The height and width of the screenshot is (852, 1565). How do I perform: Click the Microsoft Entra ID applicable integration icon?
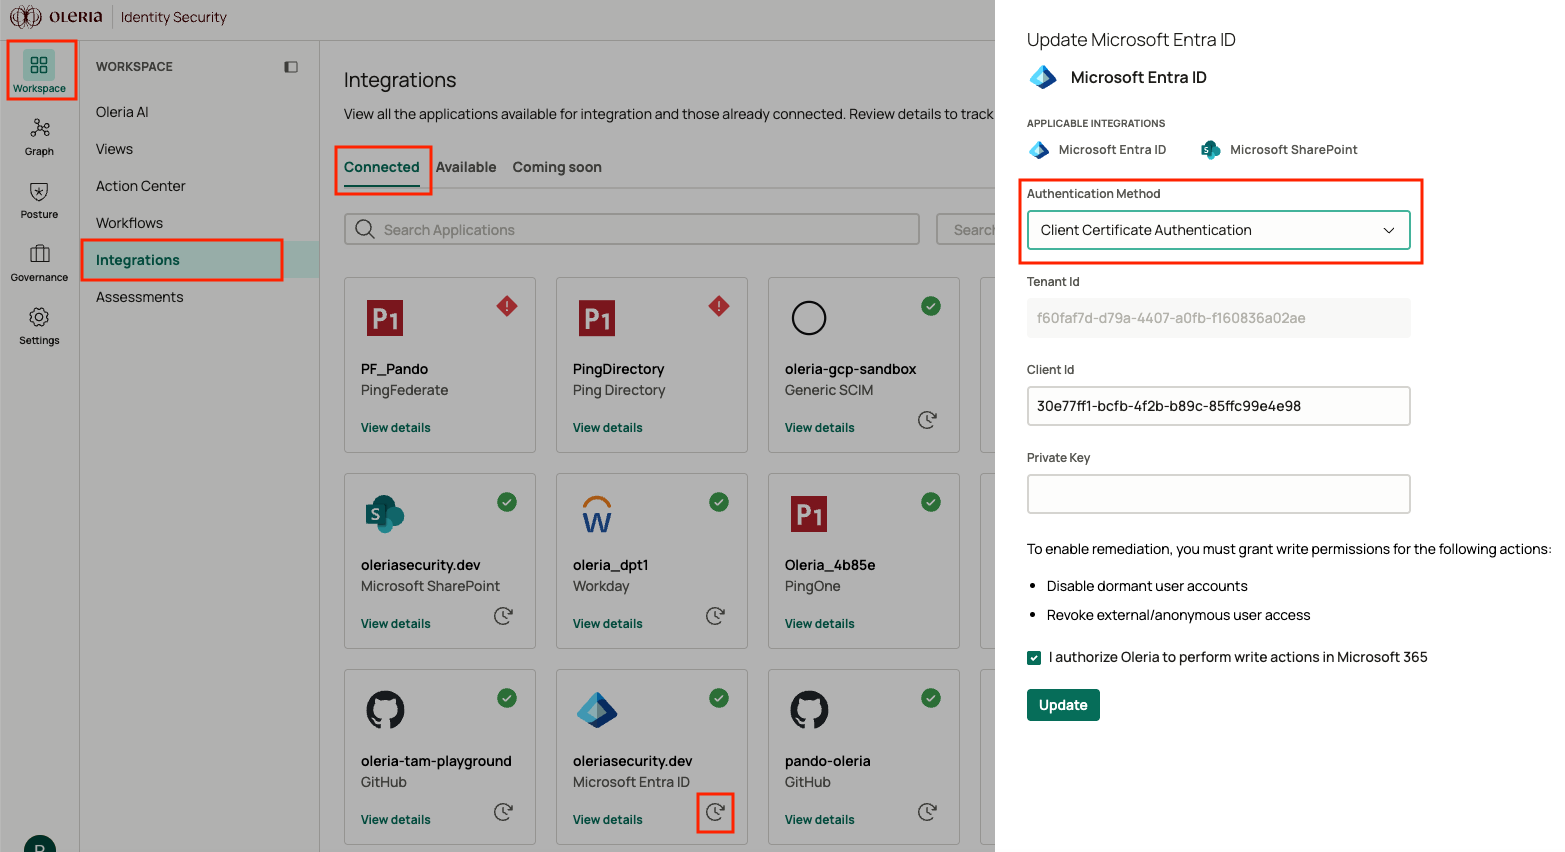[1039, 150]
